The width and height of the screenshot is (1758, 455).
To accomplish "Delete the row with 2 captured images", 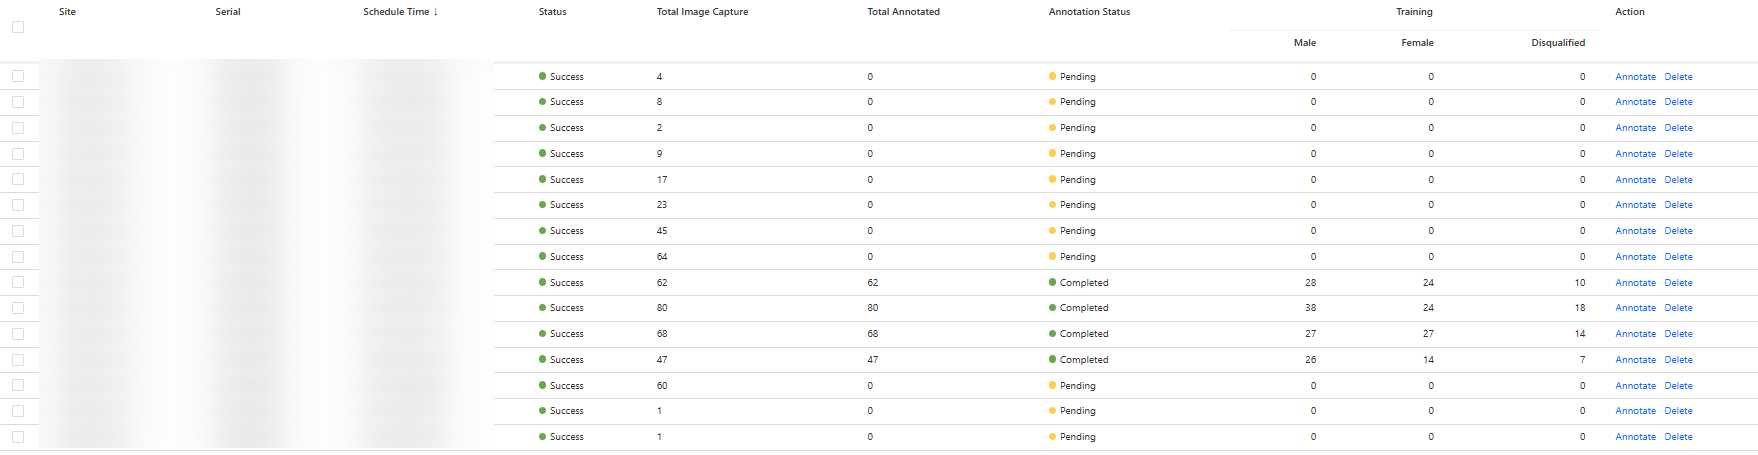I will [1678, 128].
